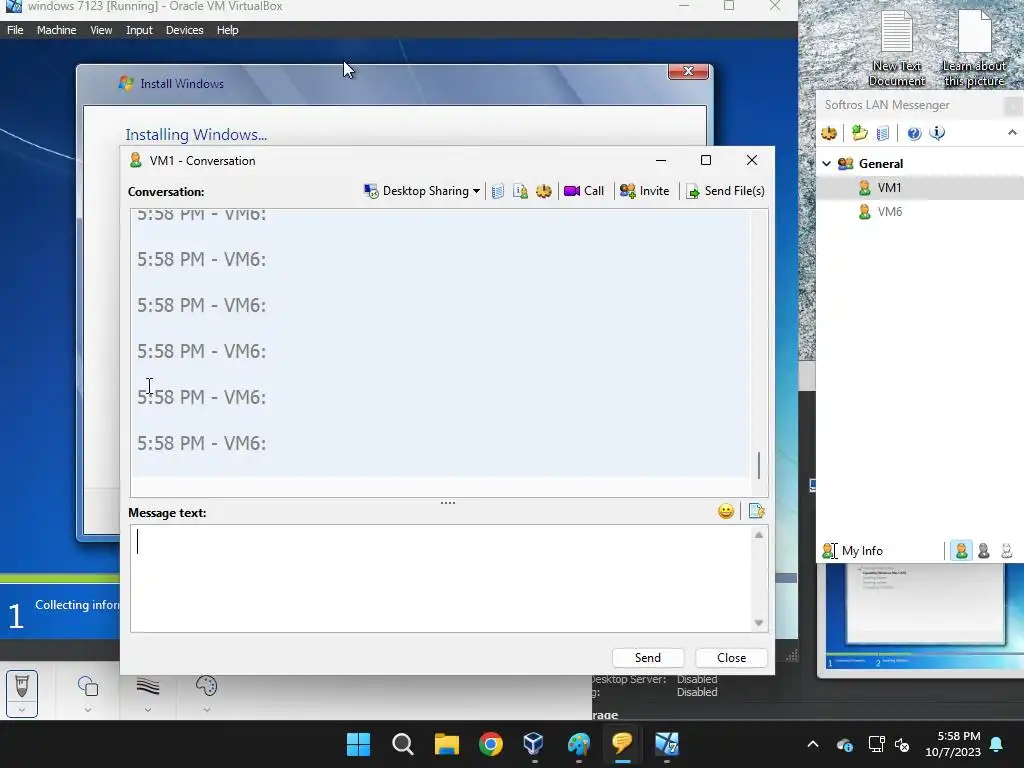The image size is (1024, 768).
Task: Open Paint palette icon on taskbar
Action: point(578,744)
